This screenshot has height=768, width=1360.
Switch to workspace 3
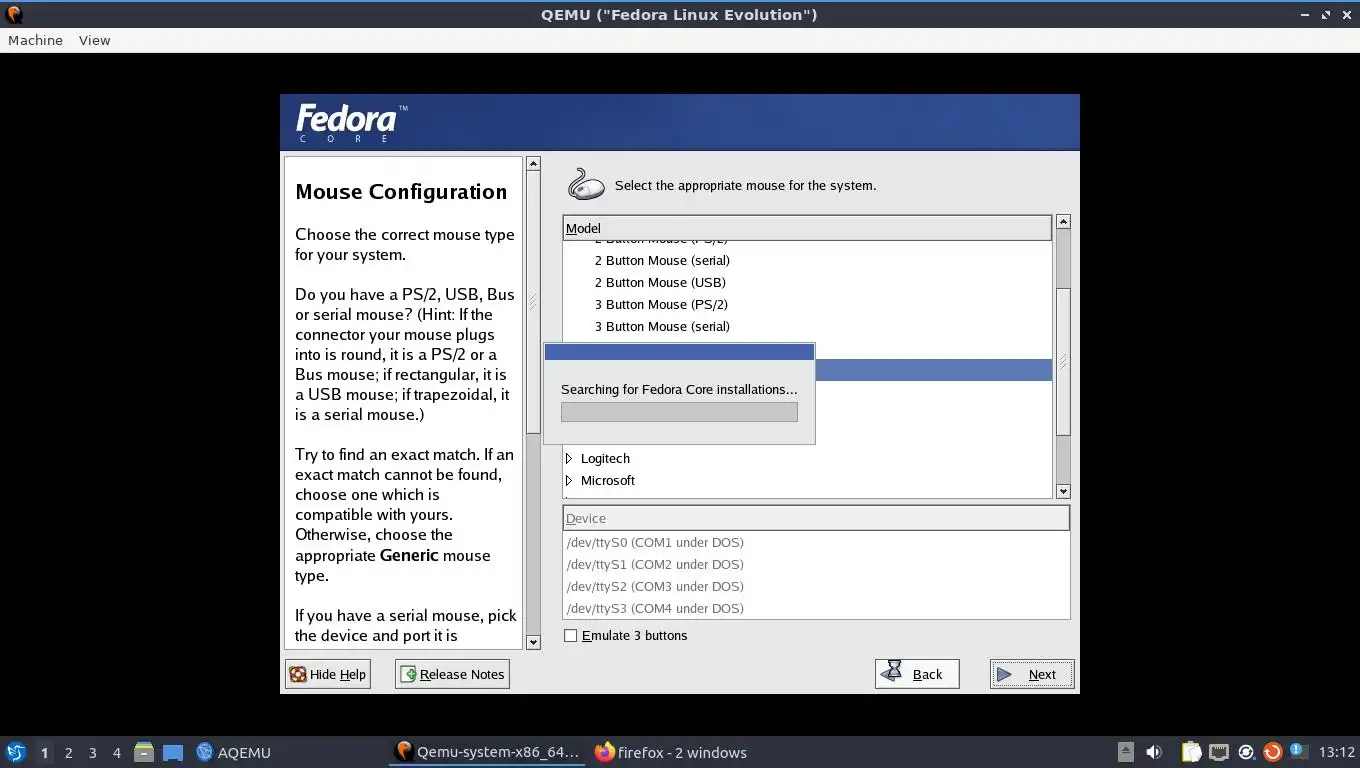[92, 752]
